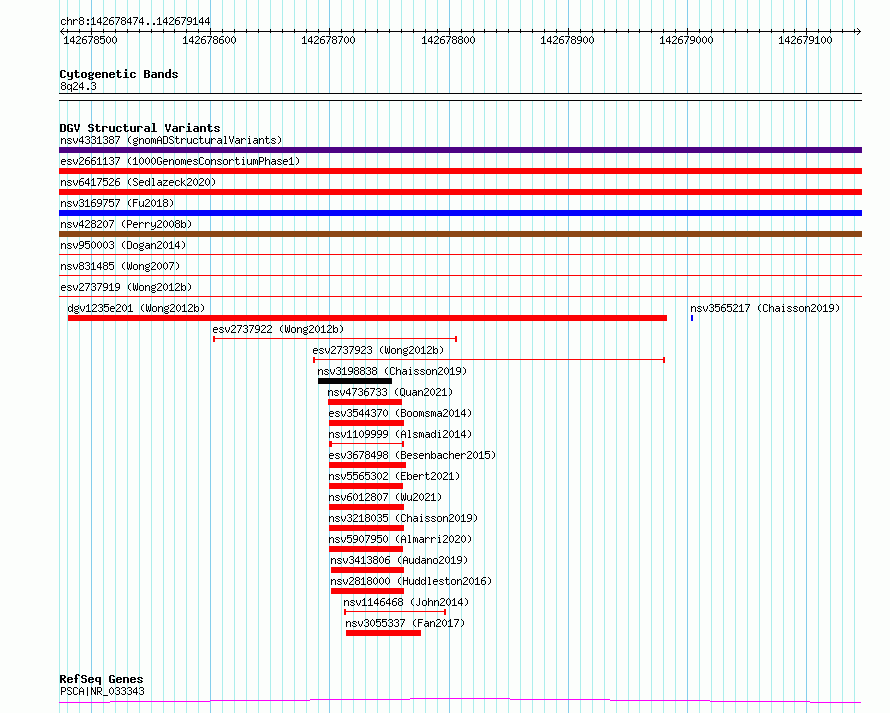Click nsv6012807 (Wu2021) label
890x713 pixels.
click(385, 497)
